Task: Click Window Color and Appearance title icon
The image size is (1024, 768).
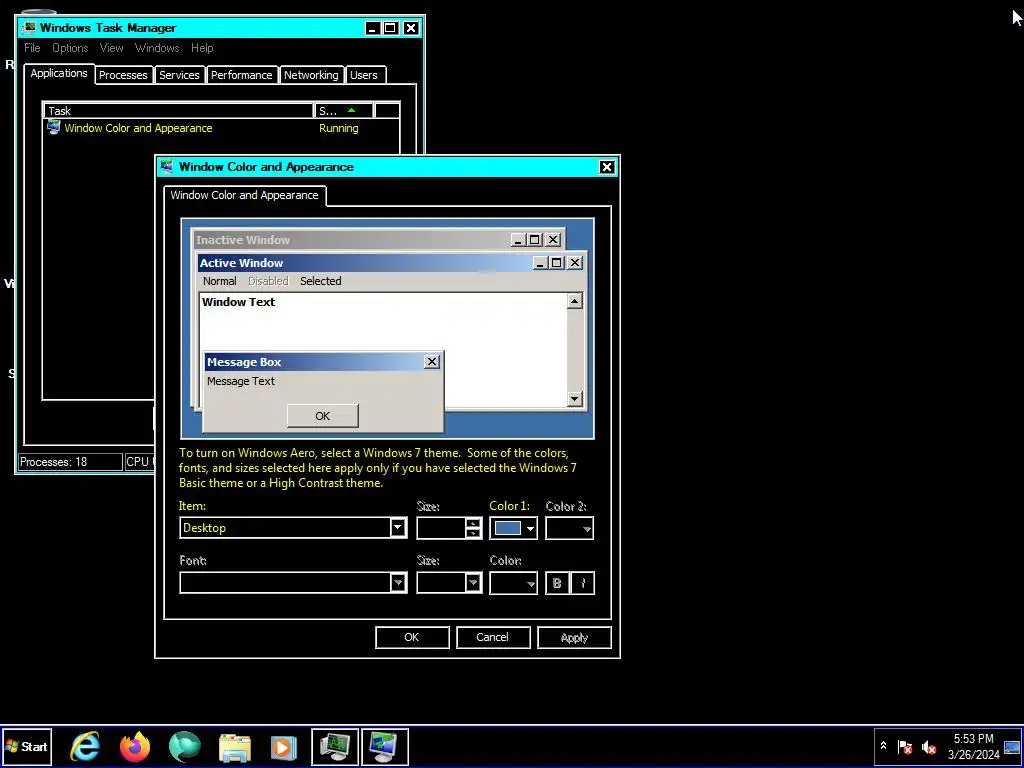Action: pos(167,167)
